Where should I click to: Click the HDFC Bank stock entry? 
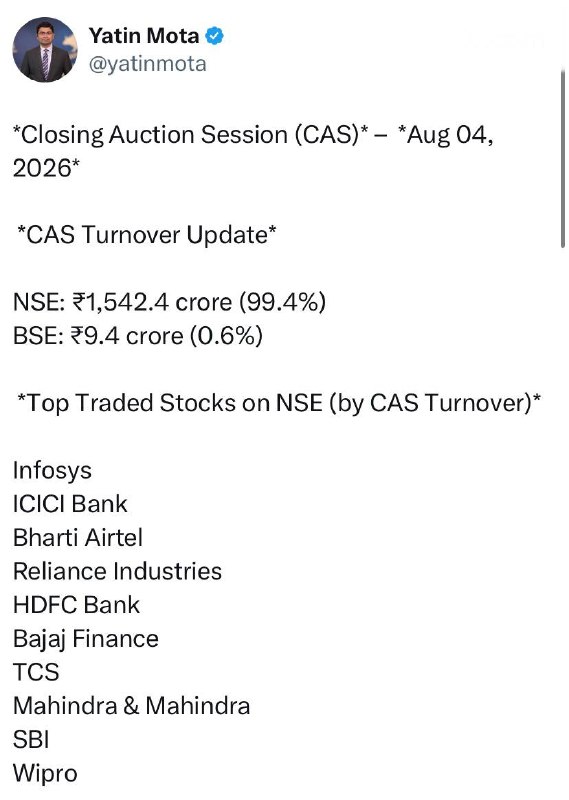pyautogui.click(x=76, y=605)
